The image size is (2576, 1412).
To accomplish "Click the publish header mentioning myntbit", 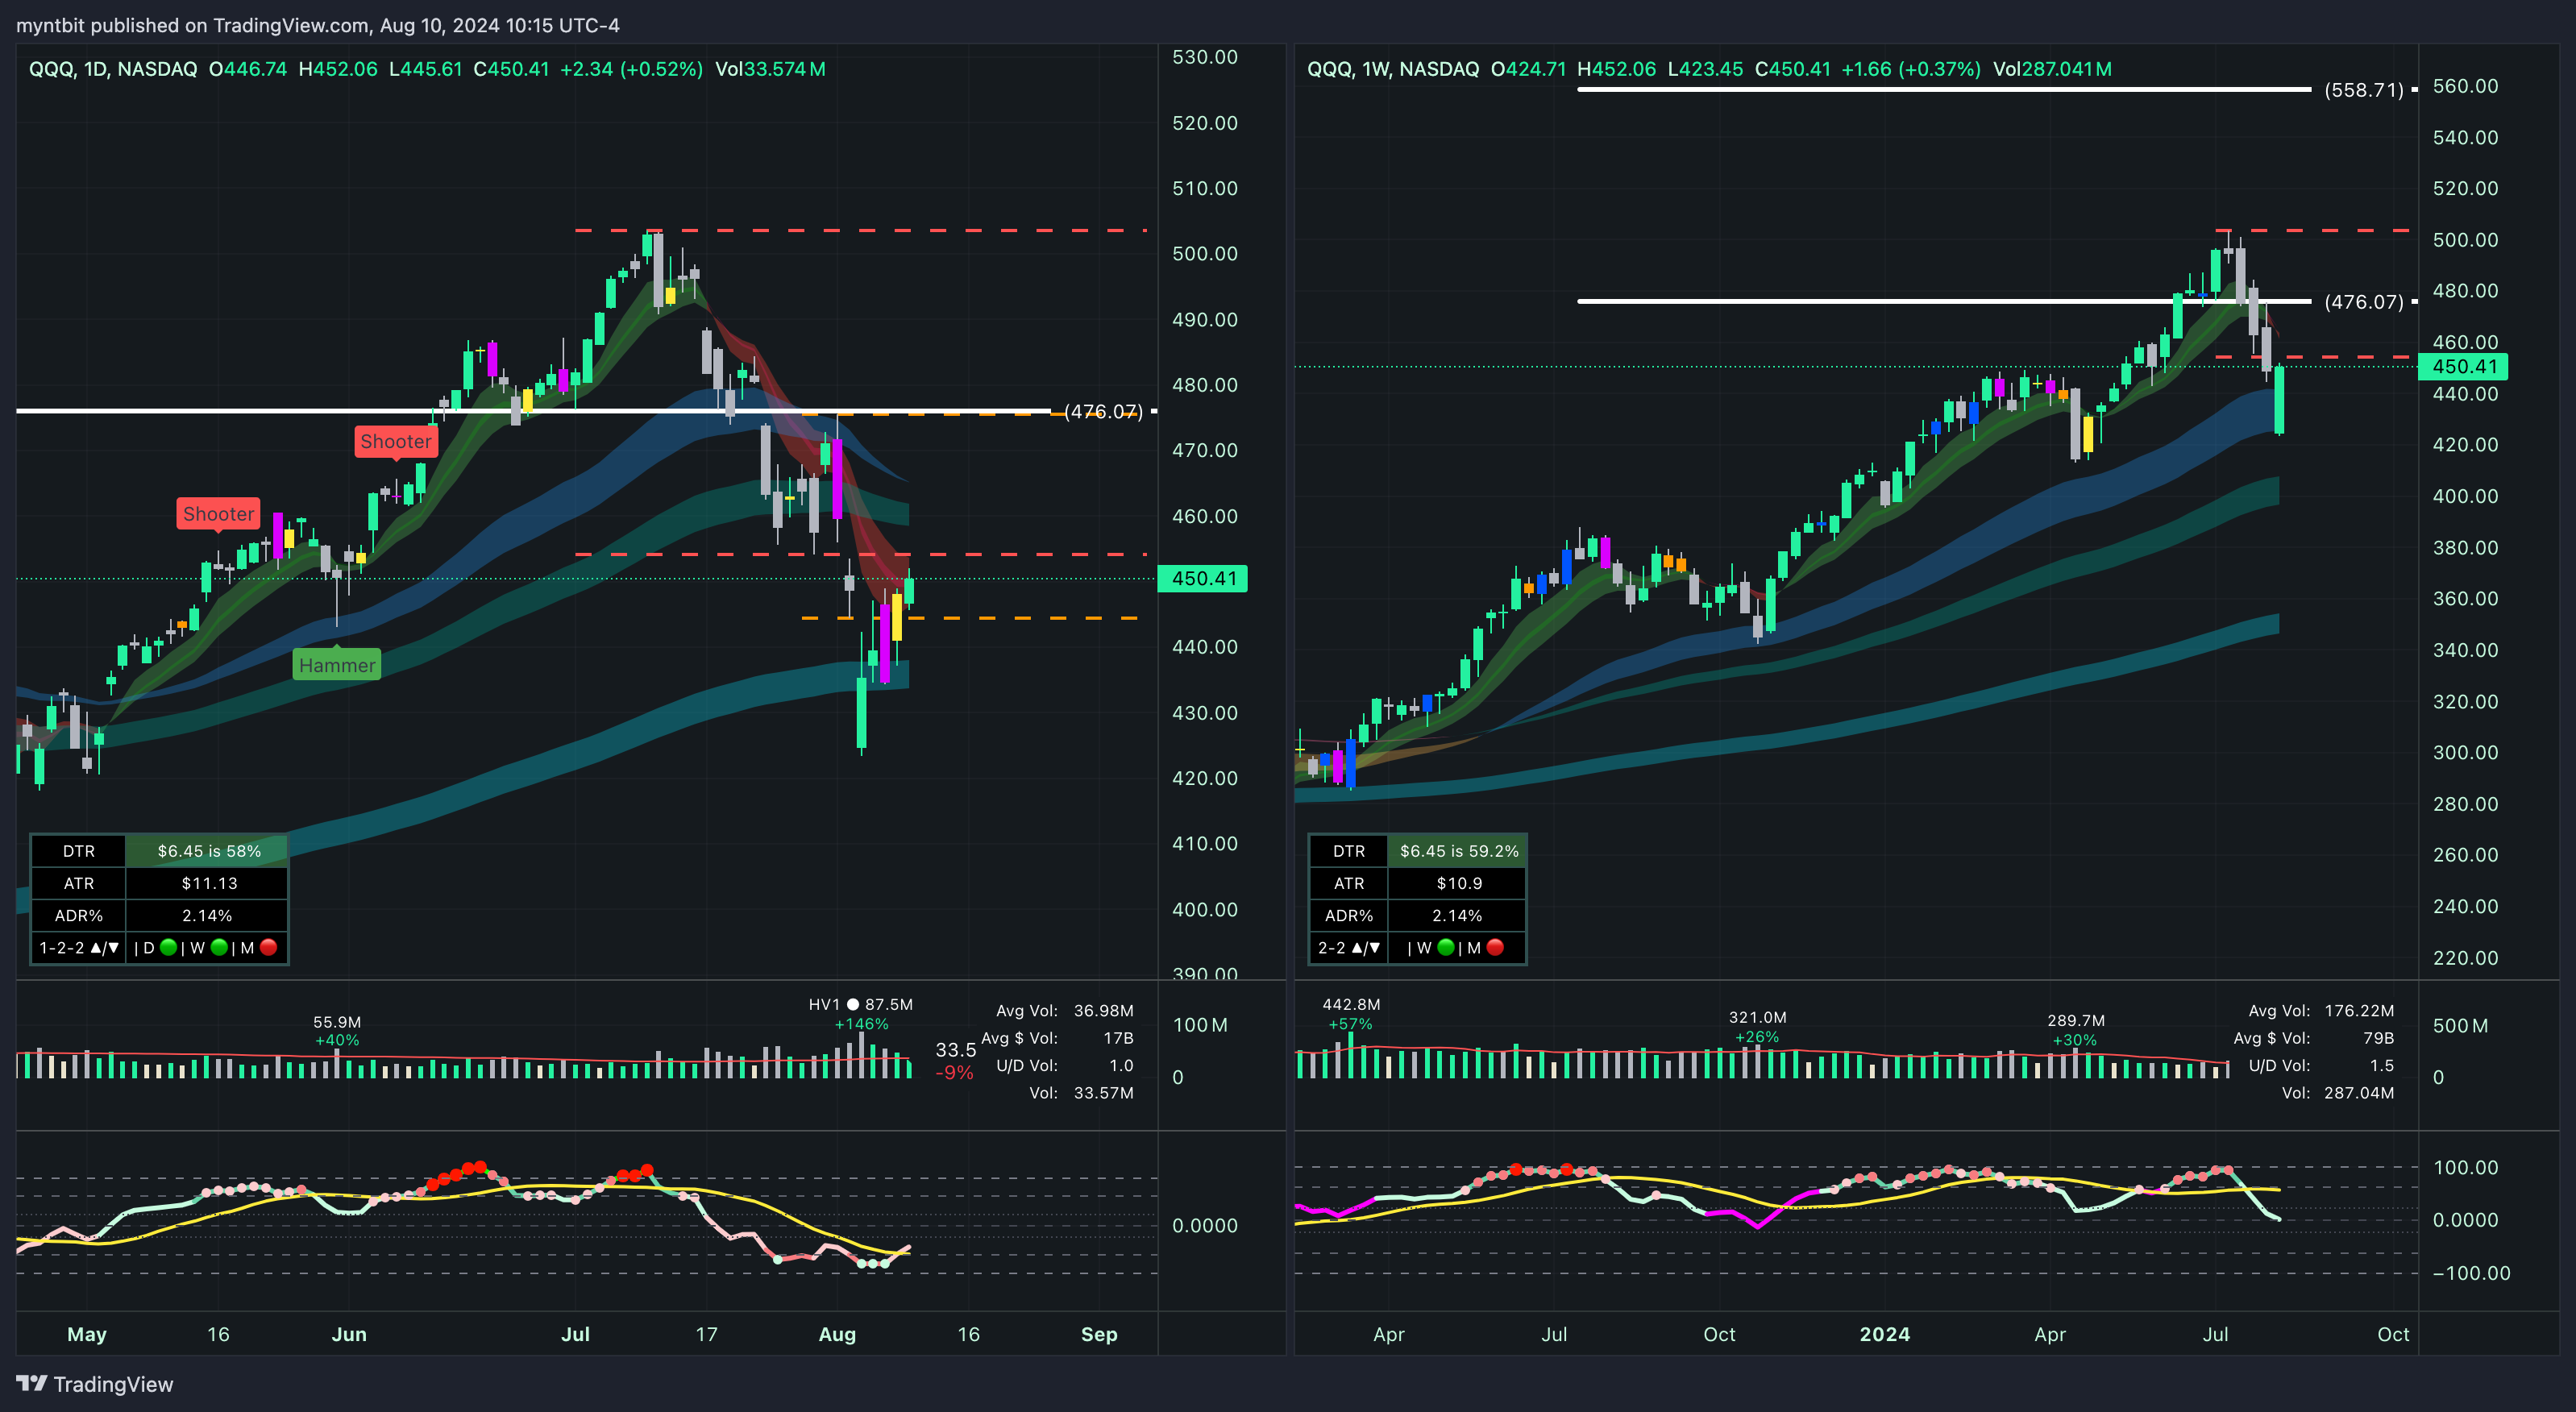I will coord(318,25).
